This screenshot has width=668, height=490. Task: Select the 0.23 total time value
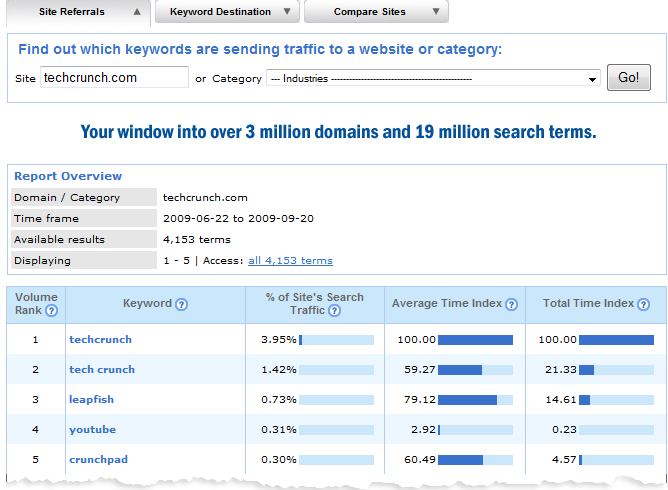point(564,429)
